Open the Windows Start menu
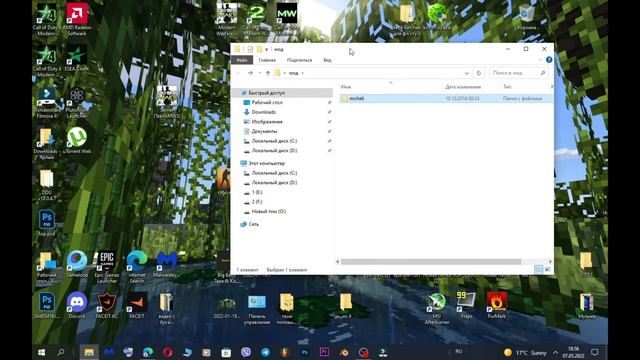 pyautogui.click(x=41, y=352)
